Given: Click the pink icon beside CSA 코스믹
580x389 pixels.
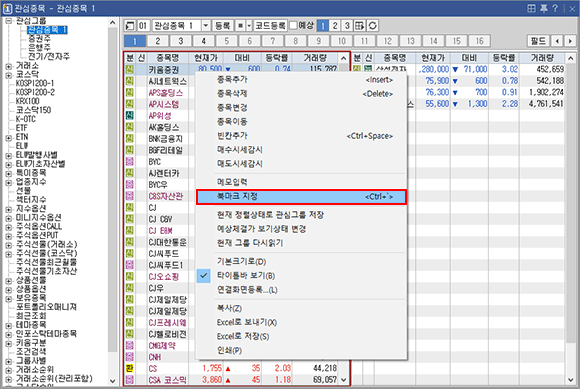Looking at the screenshot, I should (x=129, y=379).
